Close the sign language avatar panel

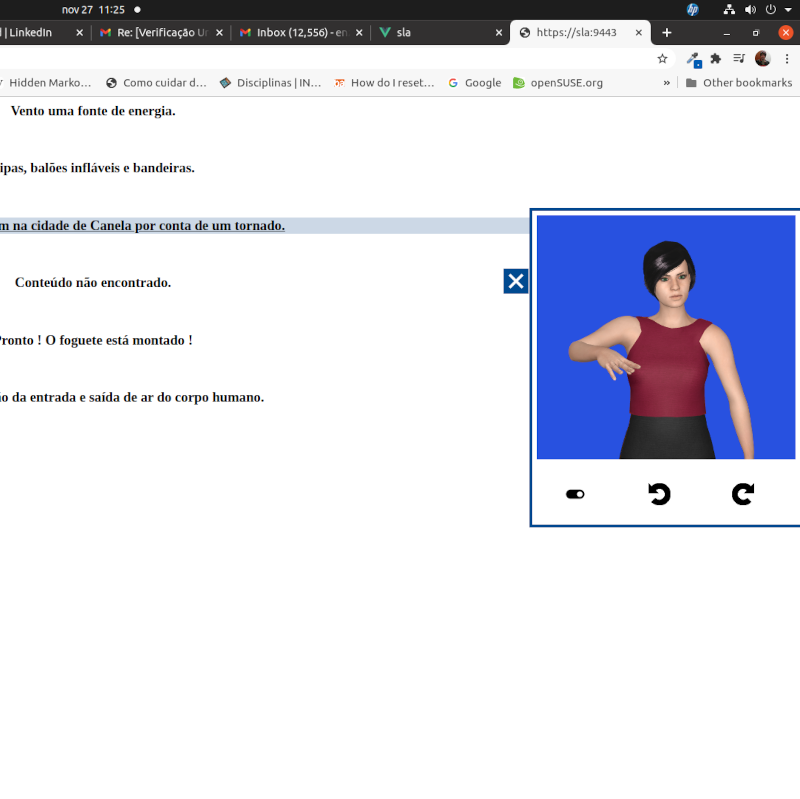[x=515, y=281]
